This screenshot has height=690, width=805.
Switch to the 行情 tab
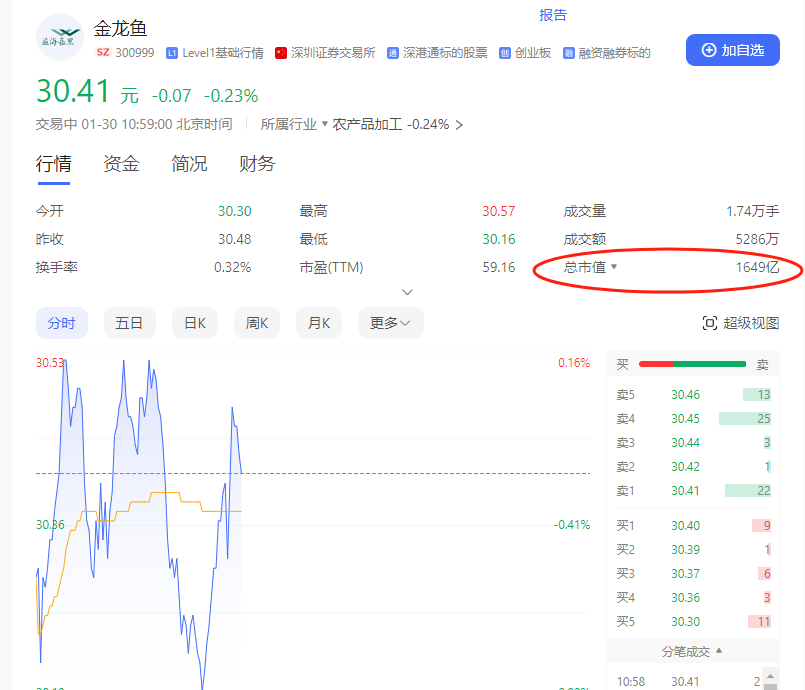tap(53, 164)
